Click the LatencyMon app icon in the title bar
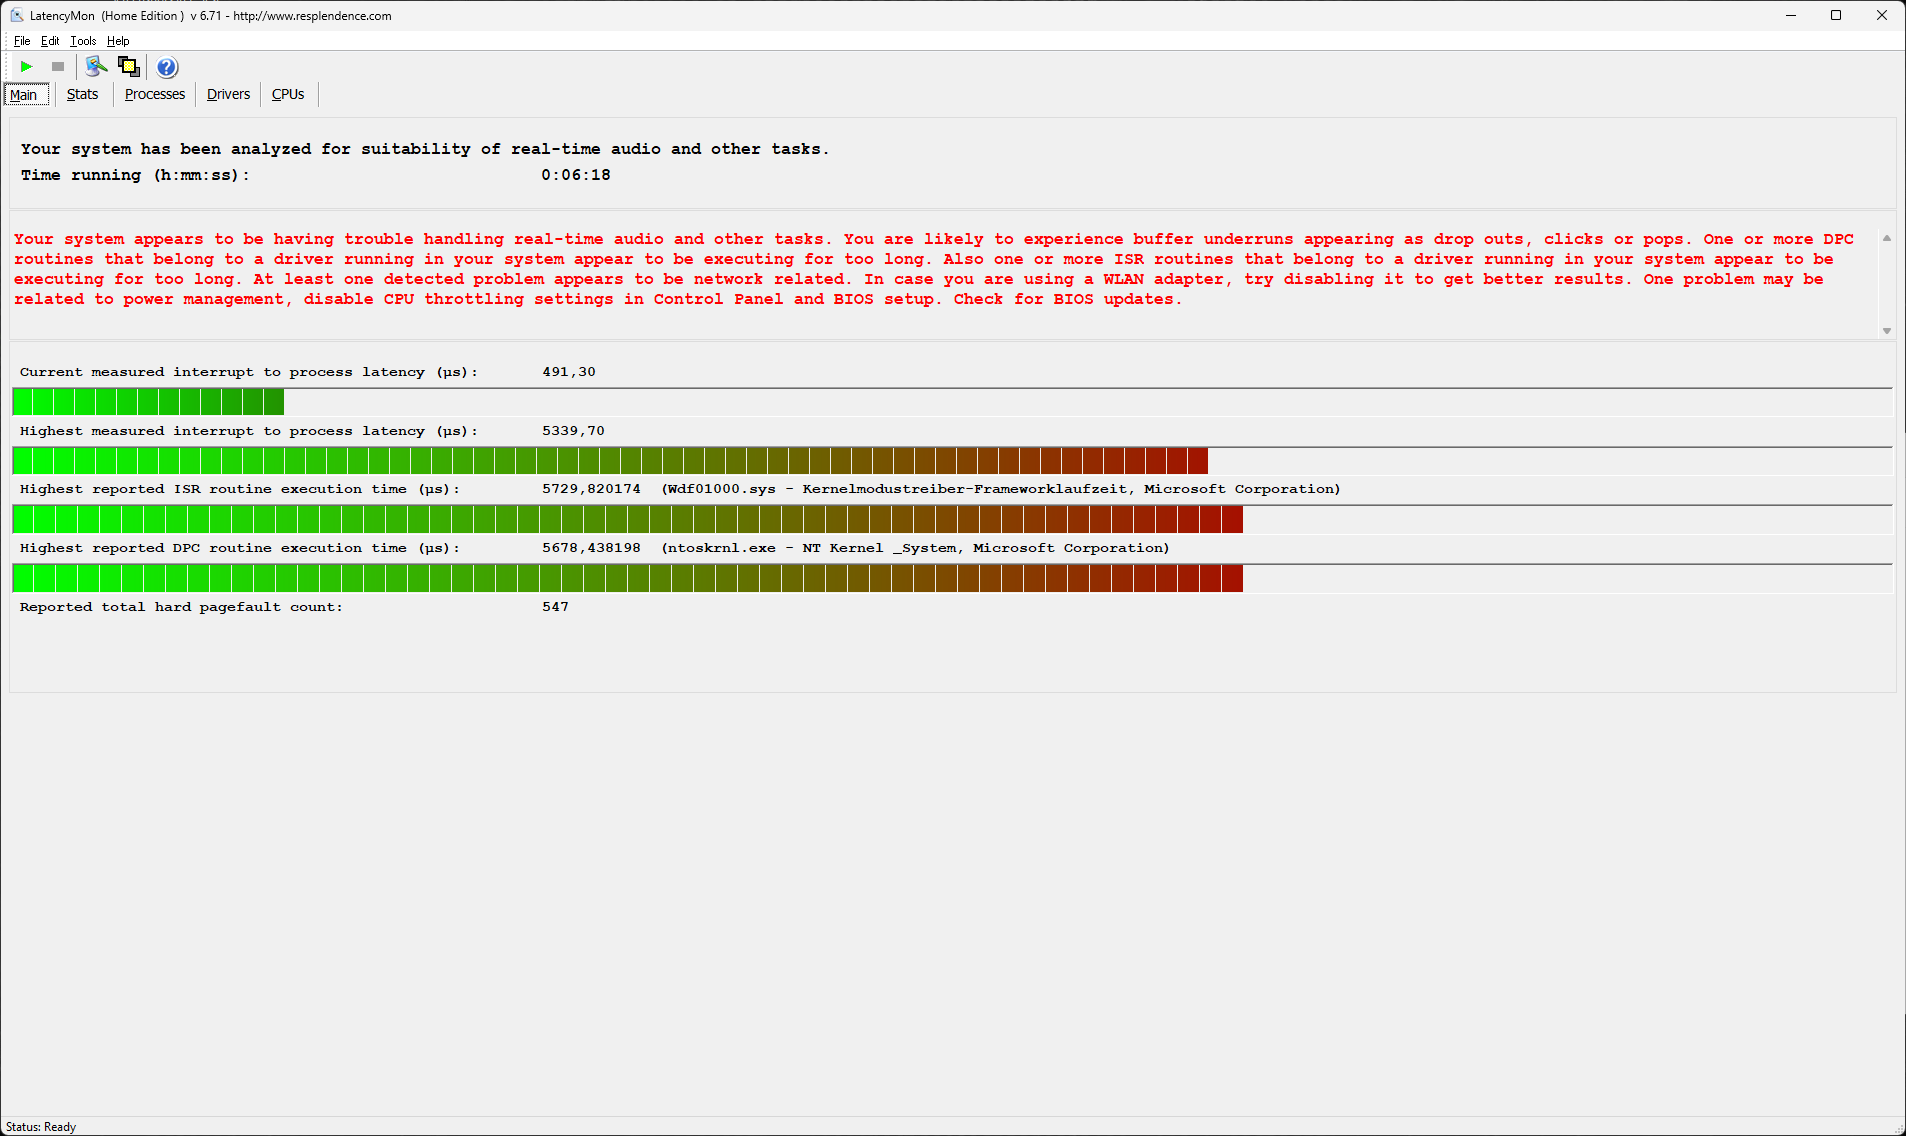The image size is (1906, 1136). point(17,15)
